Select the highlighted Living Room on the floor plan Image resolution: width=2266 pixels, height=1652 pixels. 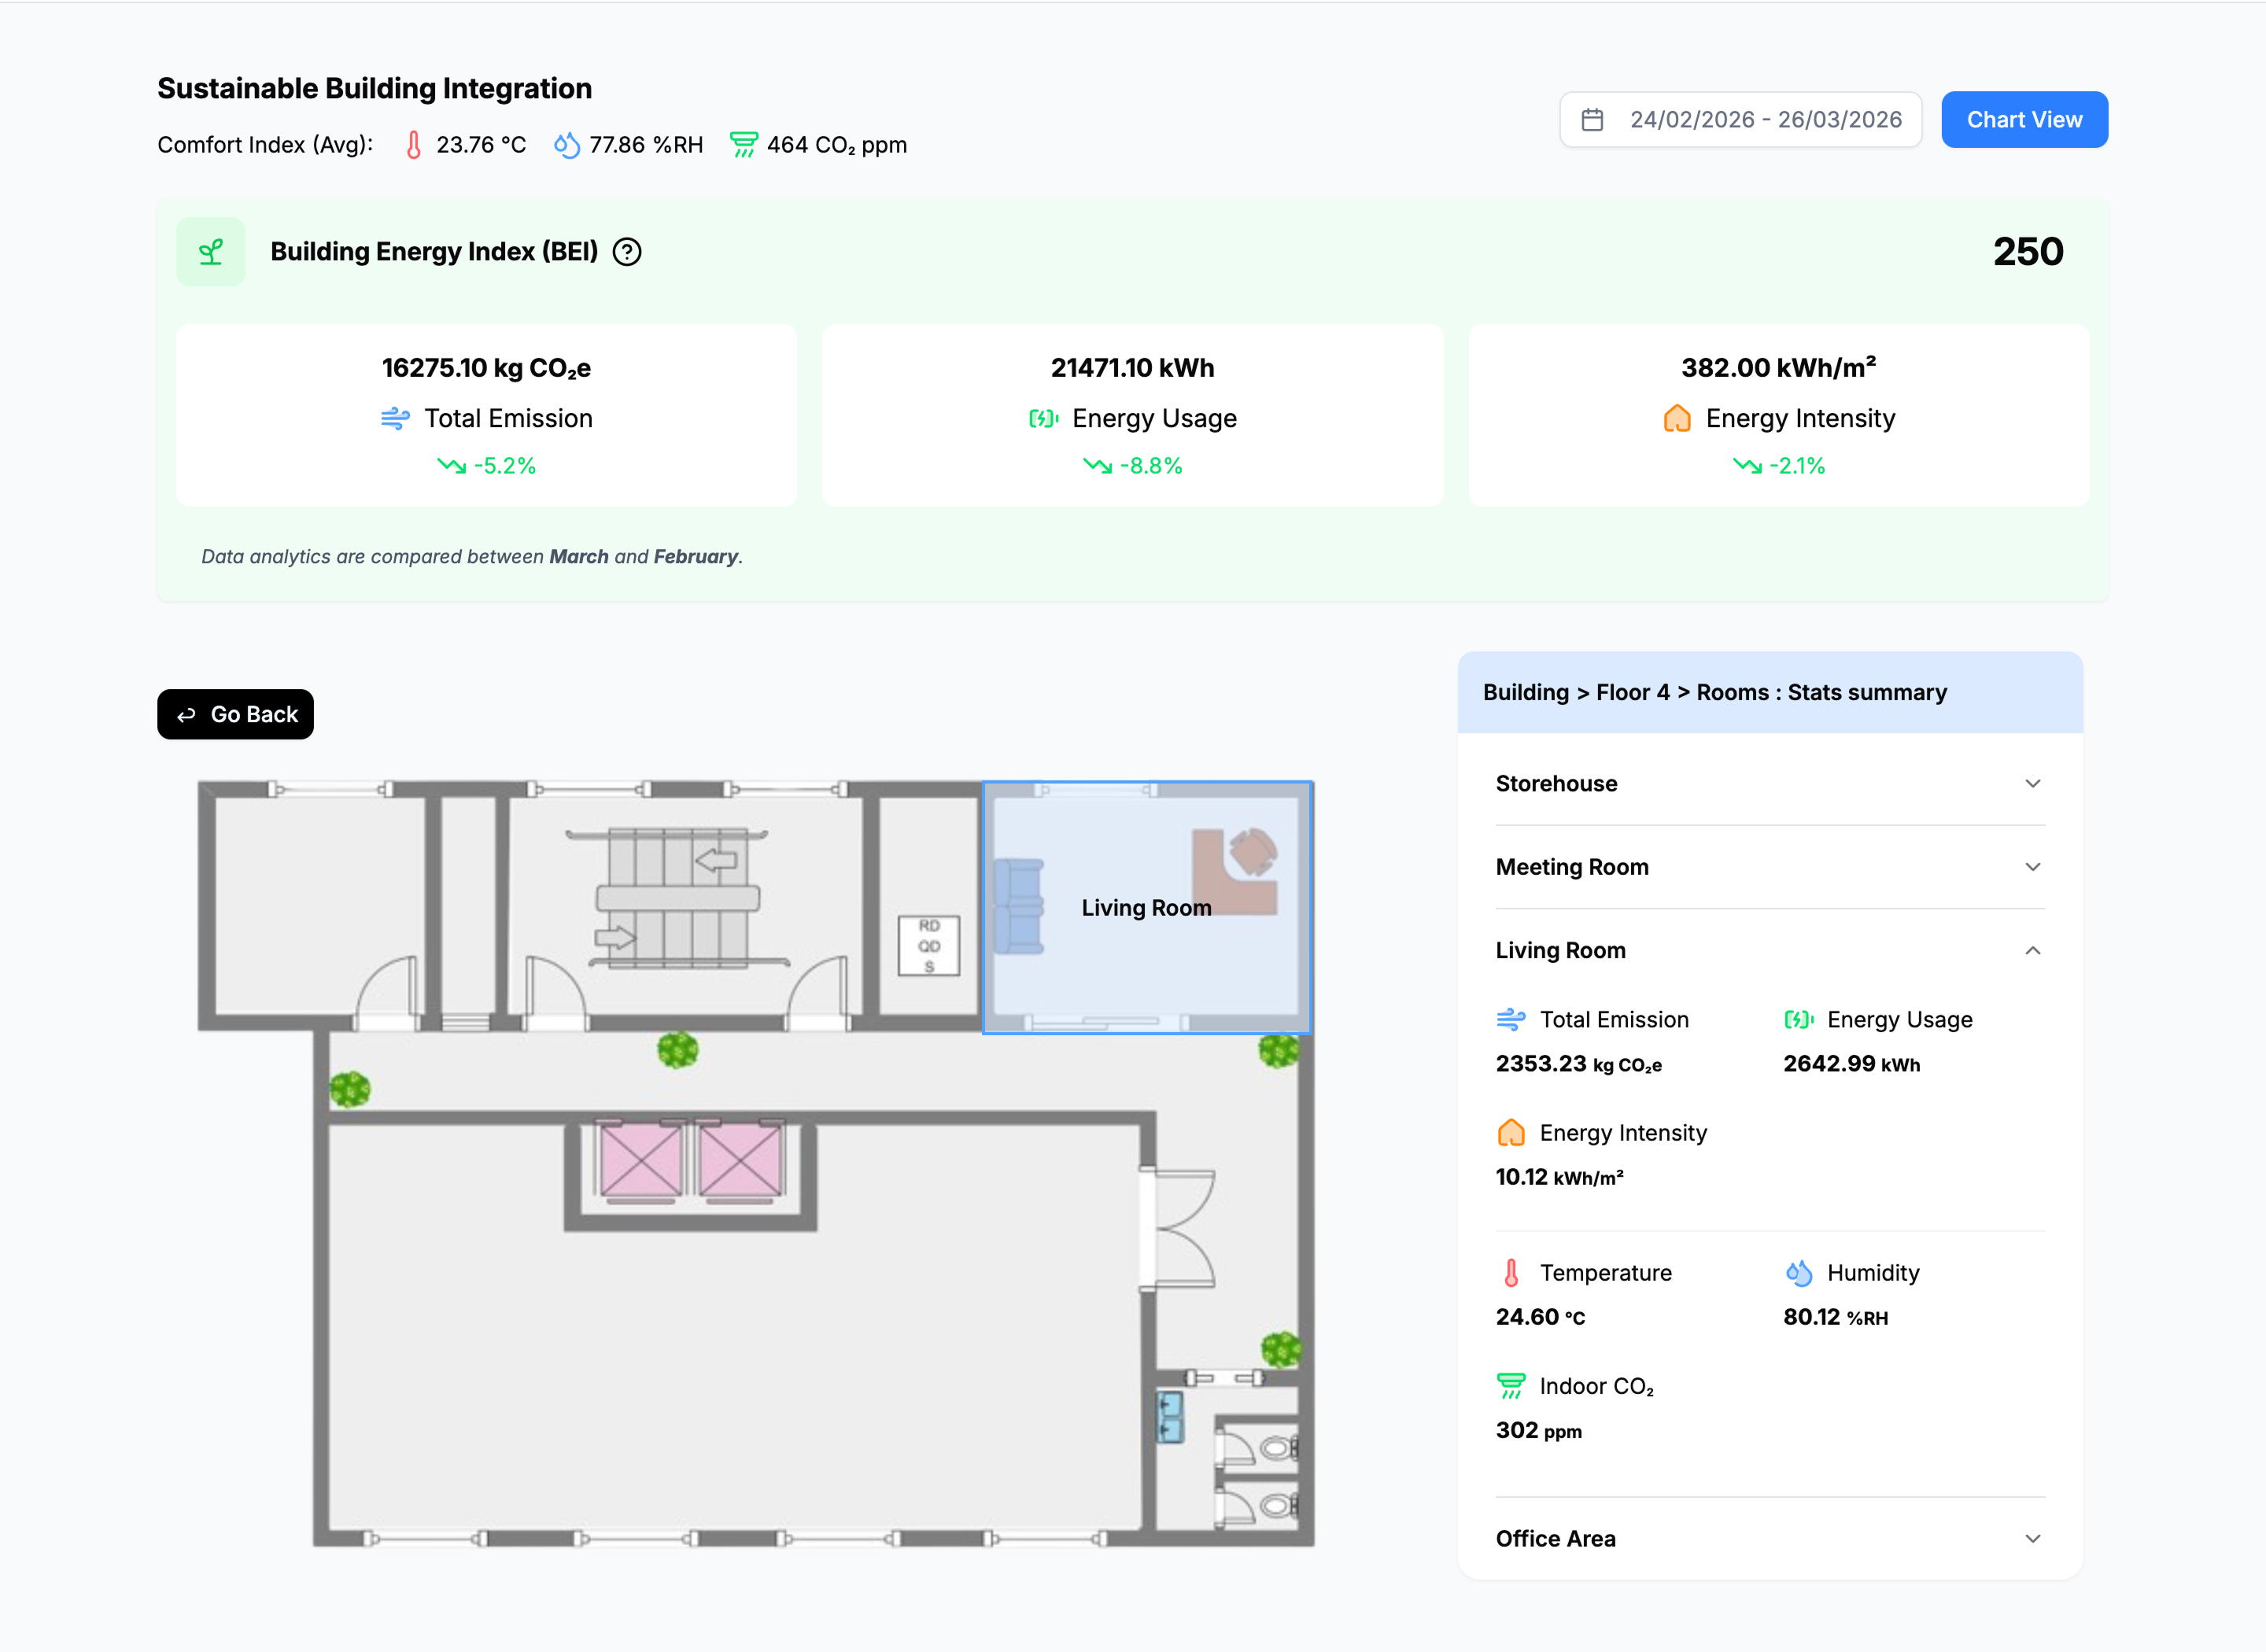point(1146,908)
